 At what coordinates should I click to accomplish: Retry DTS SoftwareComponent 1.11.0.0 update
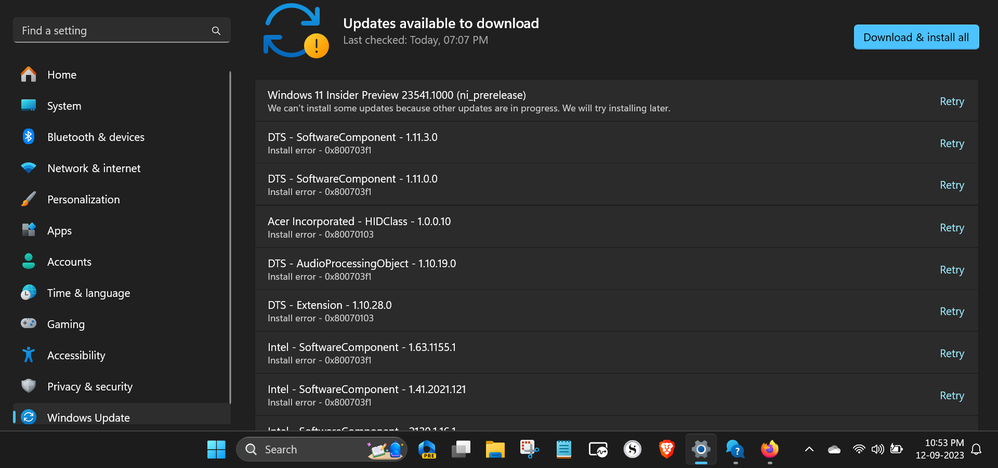[952, 185]
